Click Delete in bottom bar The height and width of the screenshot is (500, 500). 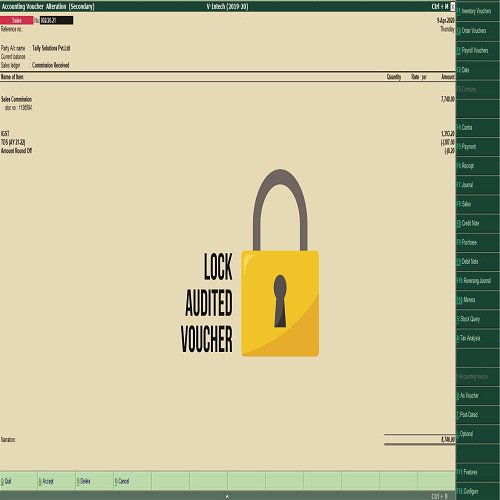(95, 481)
